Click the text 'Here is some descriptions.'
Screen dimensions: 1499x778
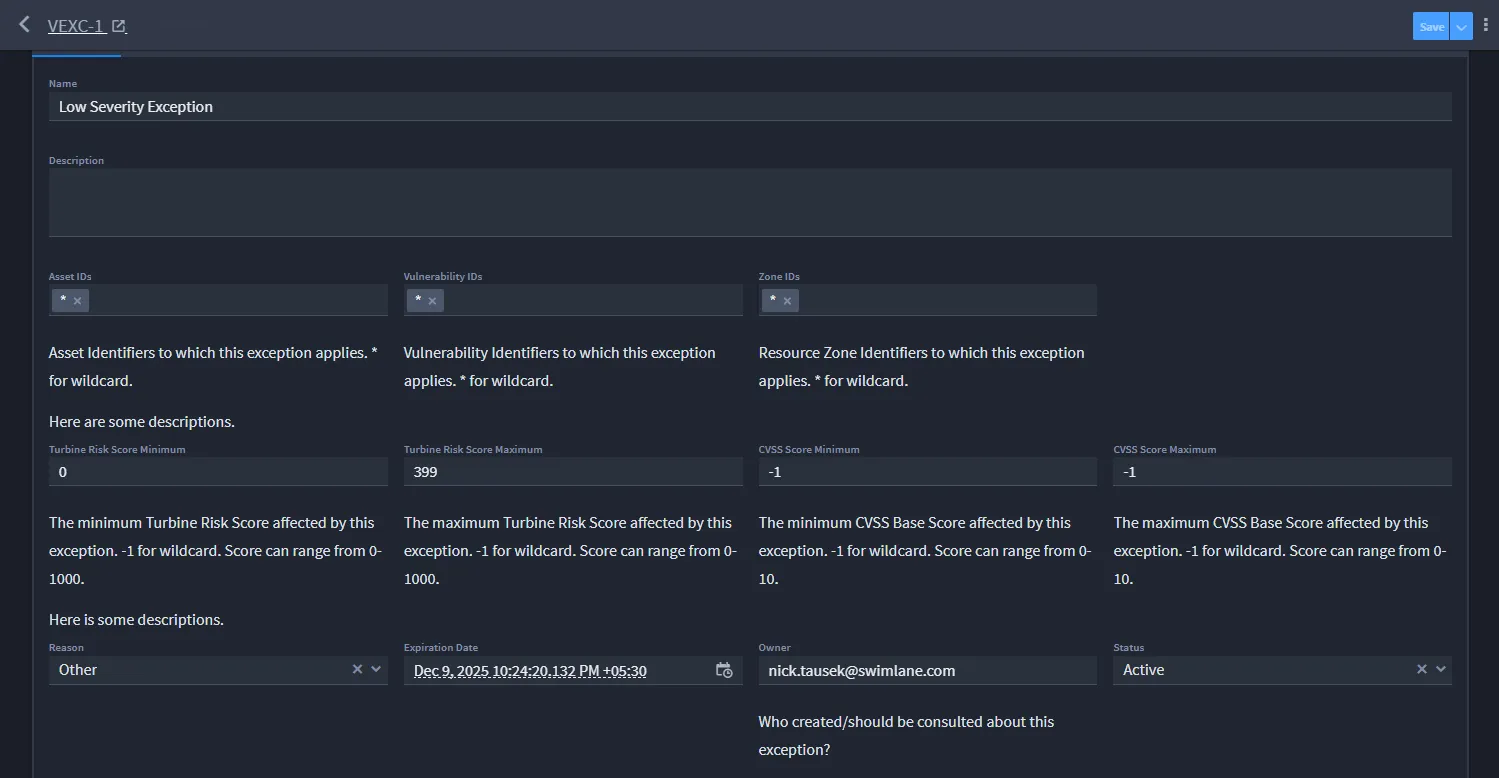(136, 620)
